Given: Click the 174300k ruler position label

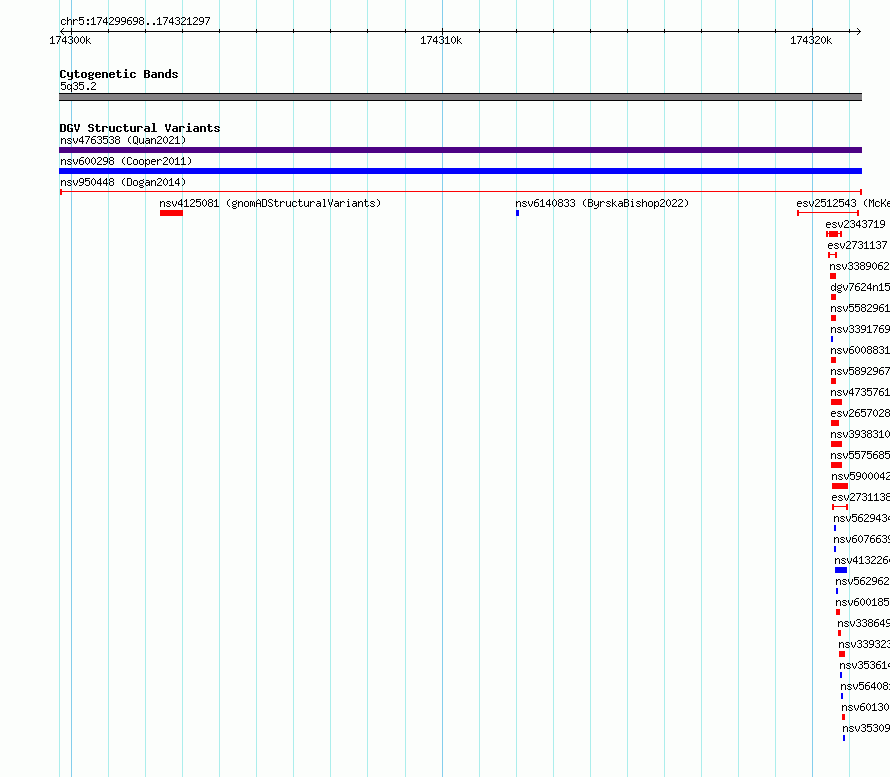Looking at the screenshot, I should click(x=70, y=40).
